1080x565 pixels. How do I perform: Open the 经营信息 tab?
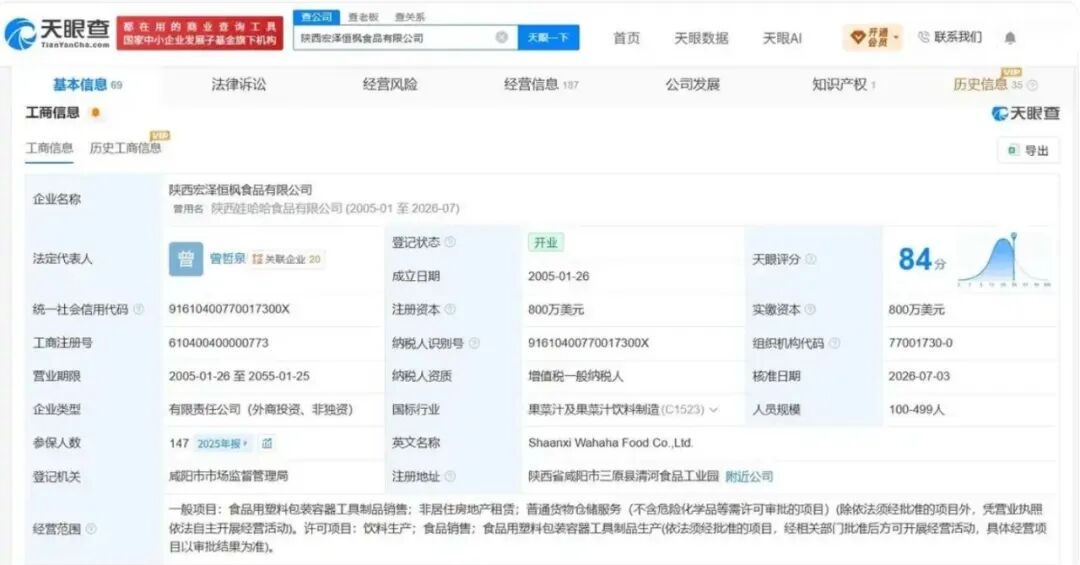pyautogui.click(x=541, y=85)
